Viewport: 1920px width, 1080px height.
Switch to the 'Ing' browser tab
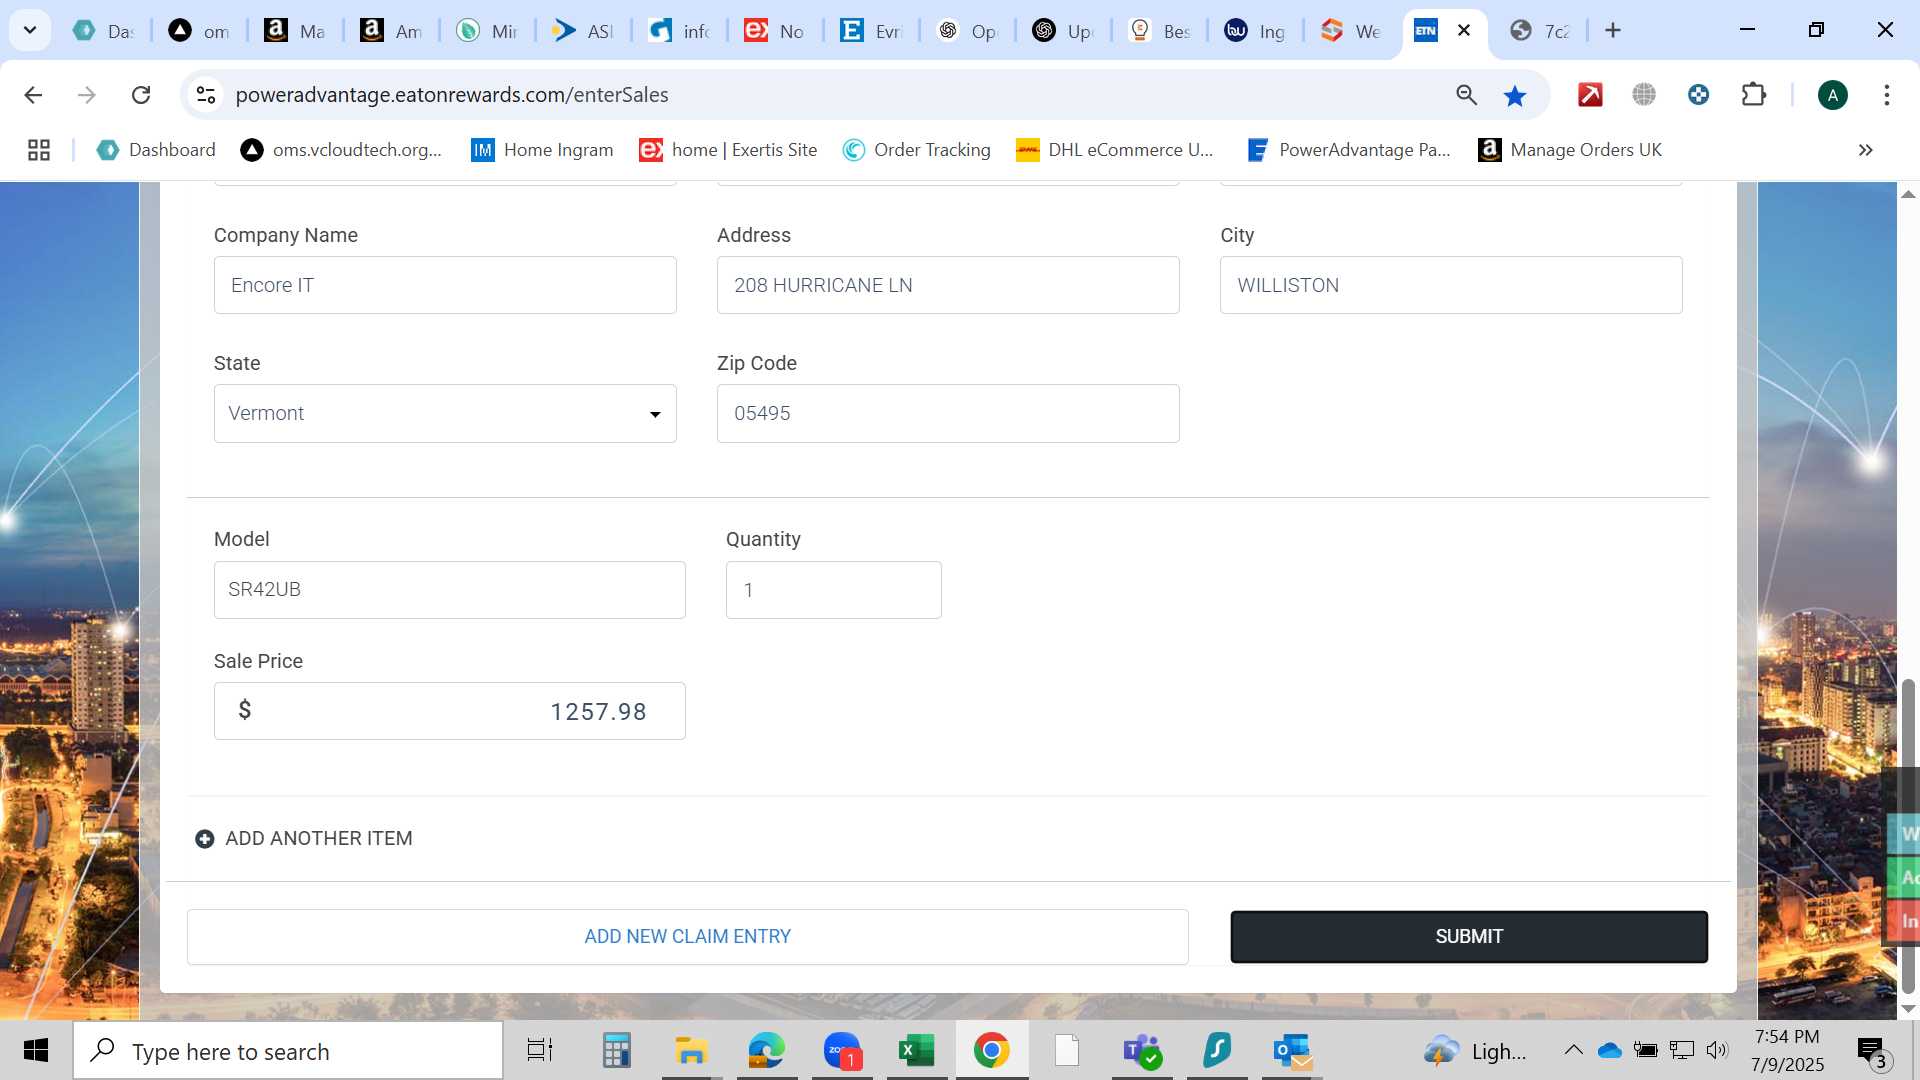point(1255,31)
